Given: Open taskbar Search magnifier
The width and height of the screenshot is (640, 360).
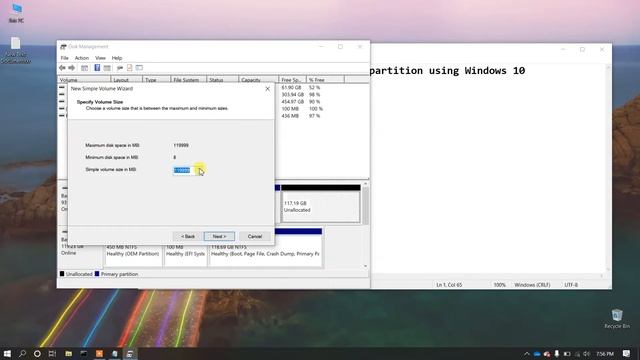Looking at the screenshot, I should 22,353.
